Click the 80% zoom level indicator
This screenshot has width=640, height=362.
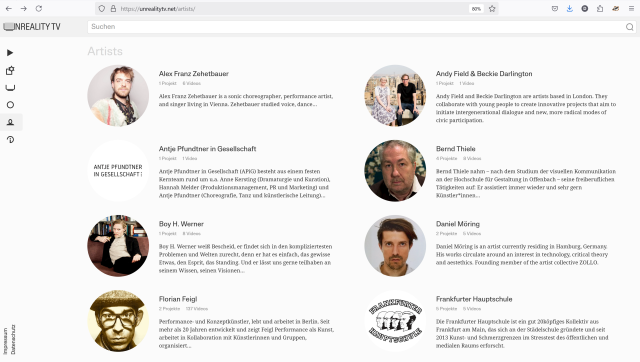(476, 9)
